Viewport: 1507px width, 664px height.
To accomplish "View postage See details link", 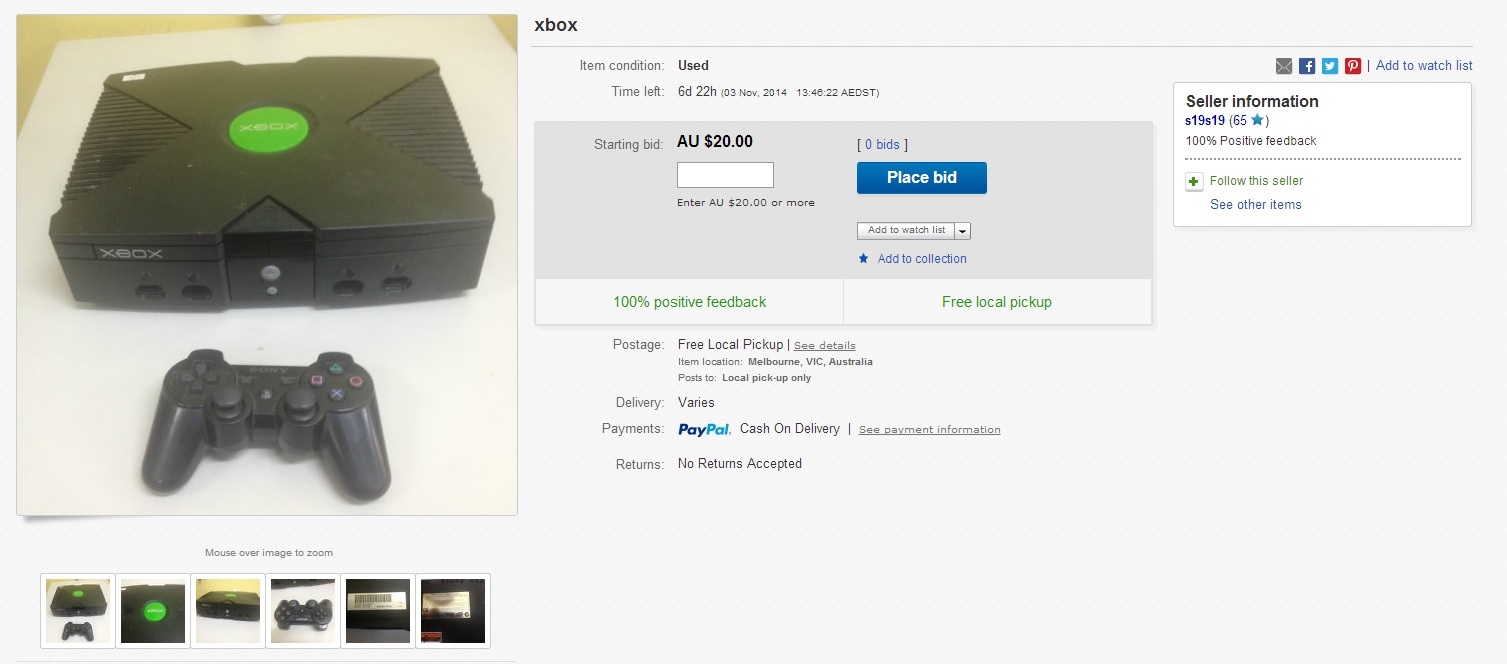I will click(825, 346).
